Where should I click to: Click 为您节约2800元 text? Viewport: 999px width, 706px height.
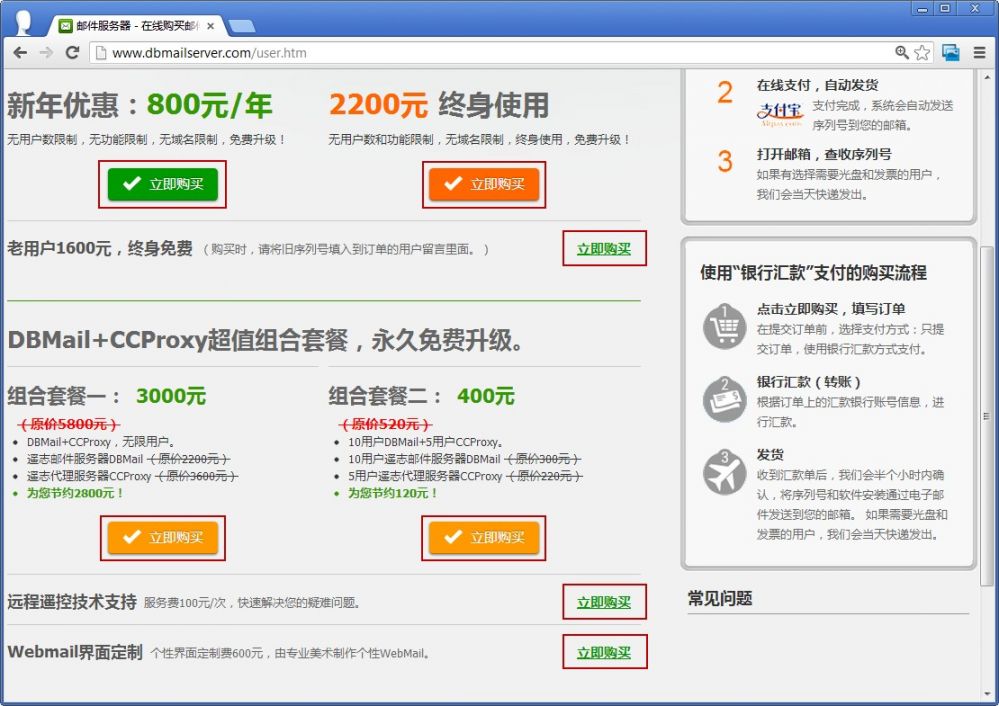coord(75,493)
